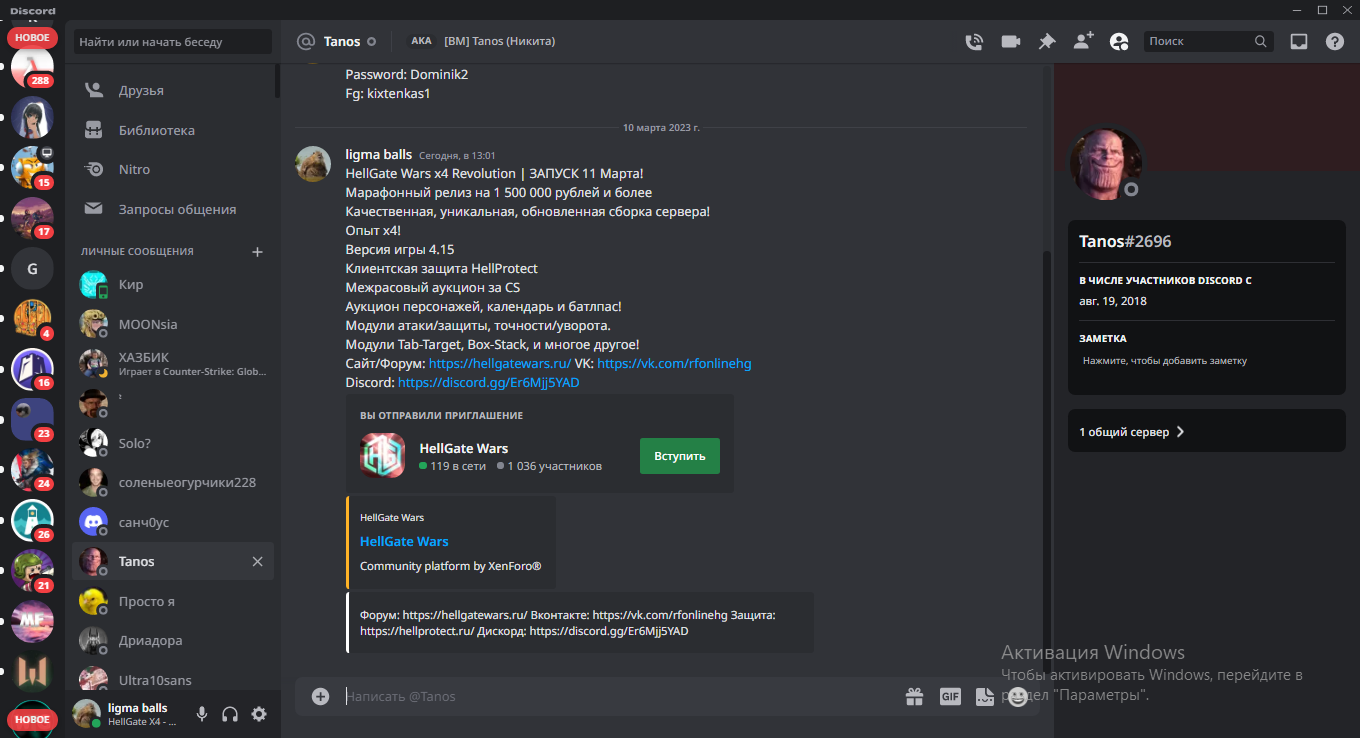Open the chat with Ultra10sans

pos(173,678)
